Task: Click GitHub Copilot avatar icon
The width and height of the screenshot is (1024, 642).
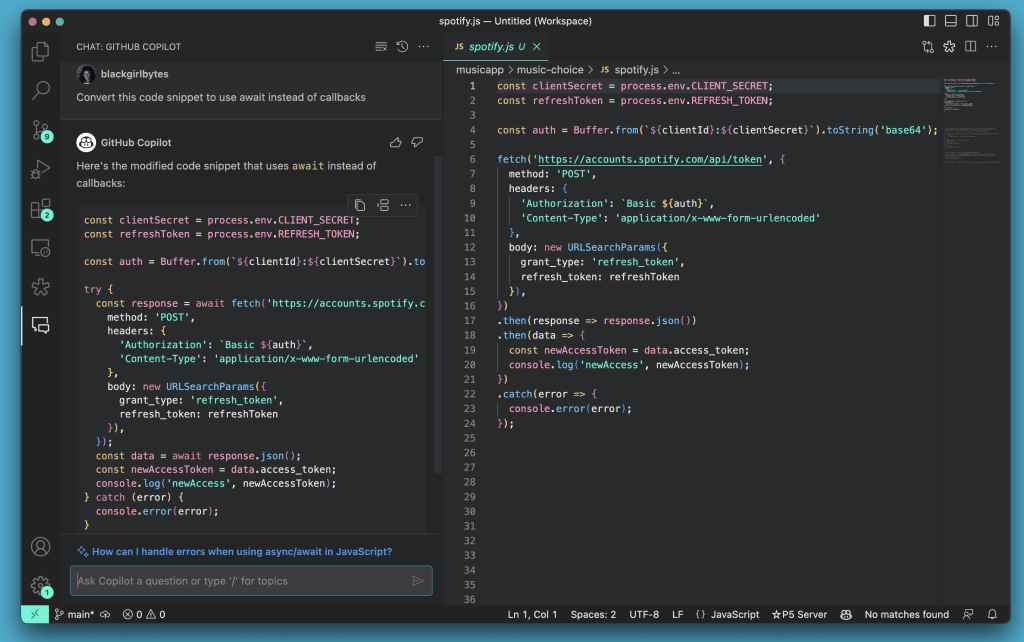Action: [86, 142]
